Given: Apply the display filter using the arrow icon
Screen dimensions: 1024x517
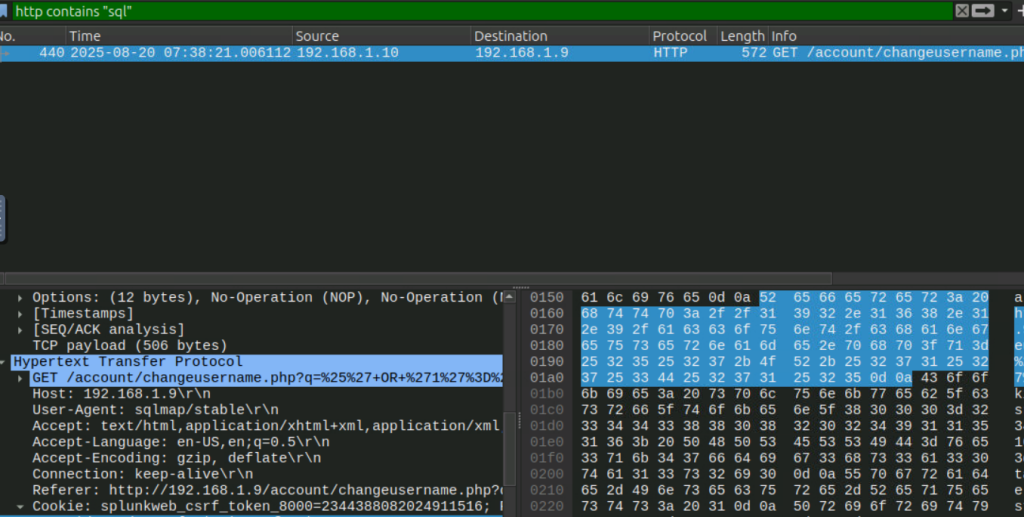Looking at the screenshot, I should click(x=982, y=10).
